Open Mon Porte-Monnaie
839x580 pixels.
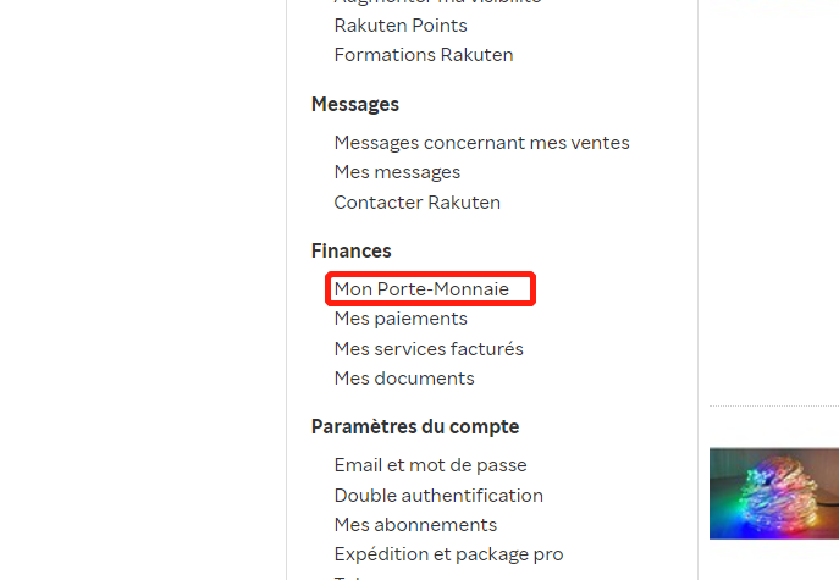pyautogui.click(x=421, y=289)
